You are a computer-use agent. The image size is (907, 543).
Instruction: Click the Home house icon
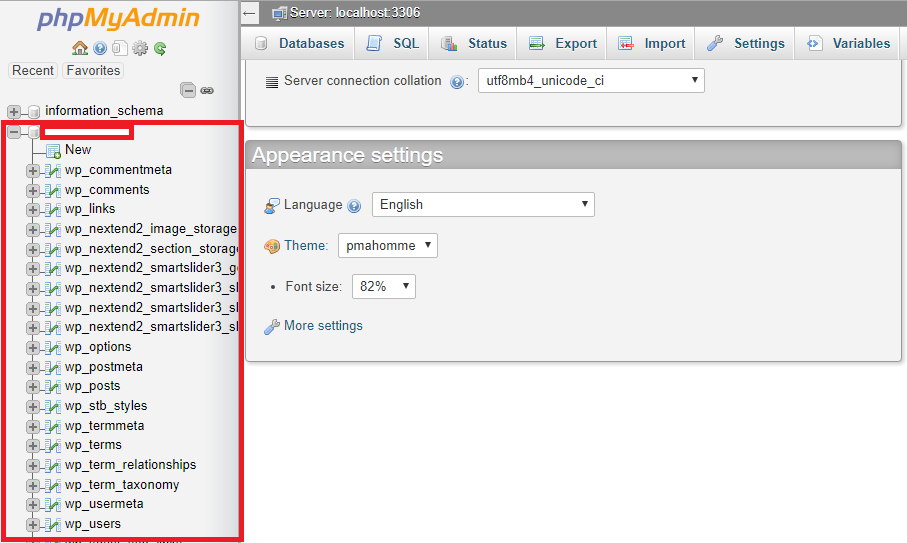pos(80,48)
